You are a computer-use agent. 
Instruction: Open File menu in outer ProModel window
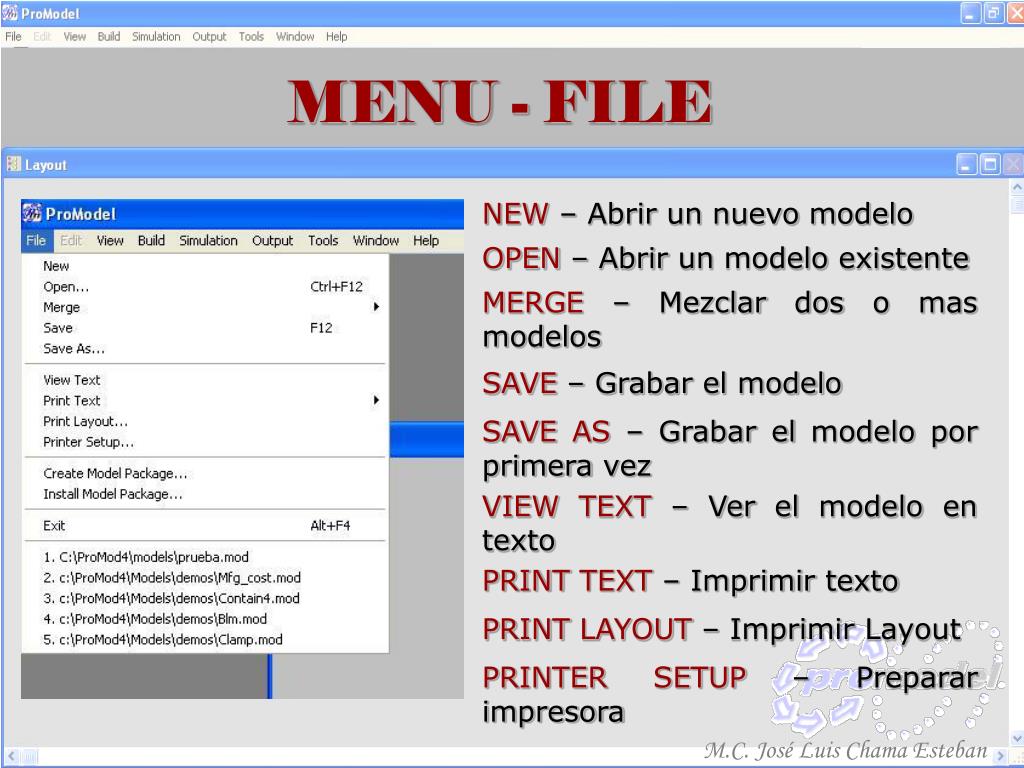pyautogui.click(x=13, y=37)
